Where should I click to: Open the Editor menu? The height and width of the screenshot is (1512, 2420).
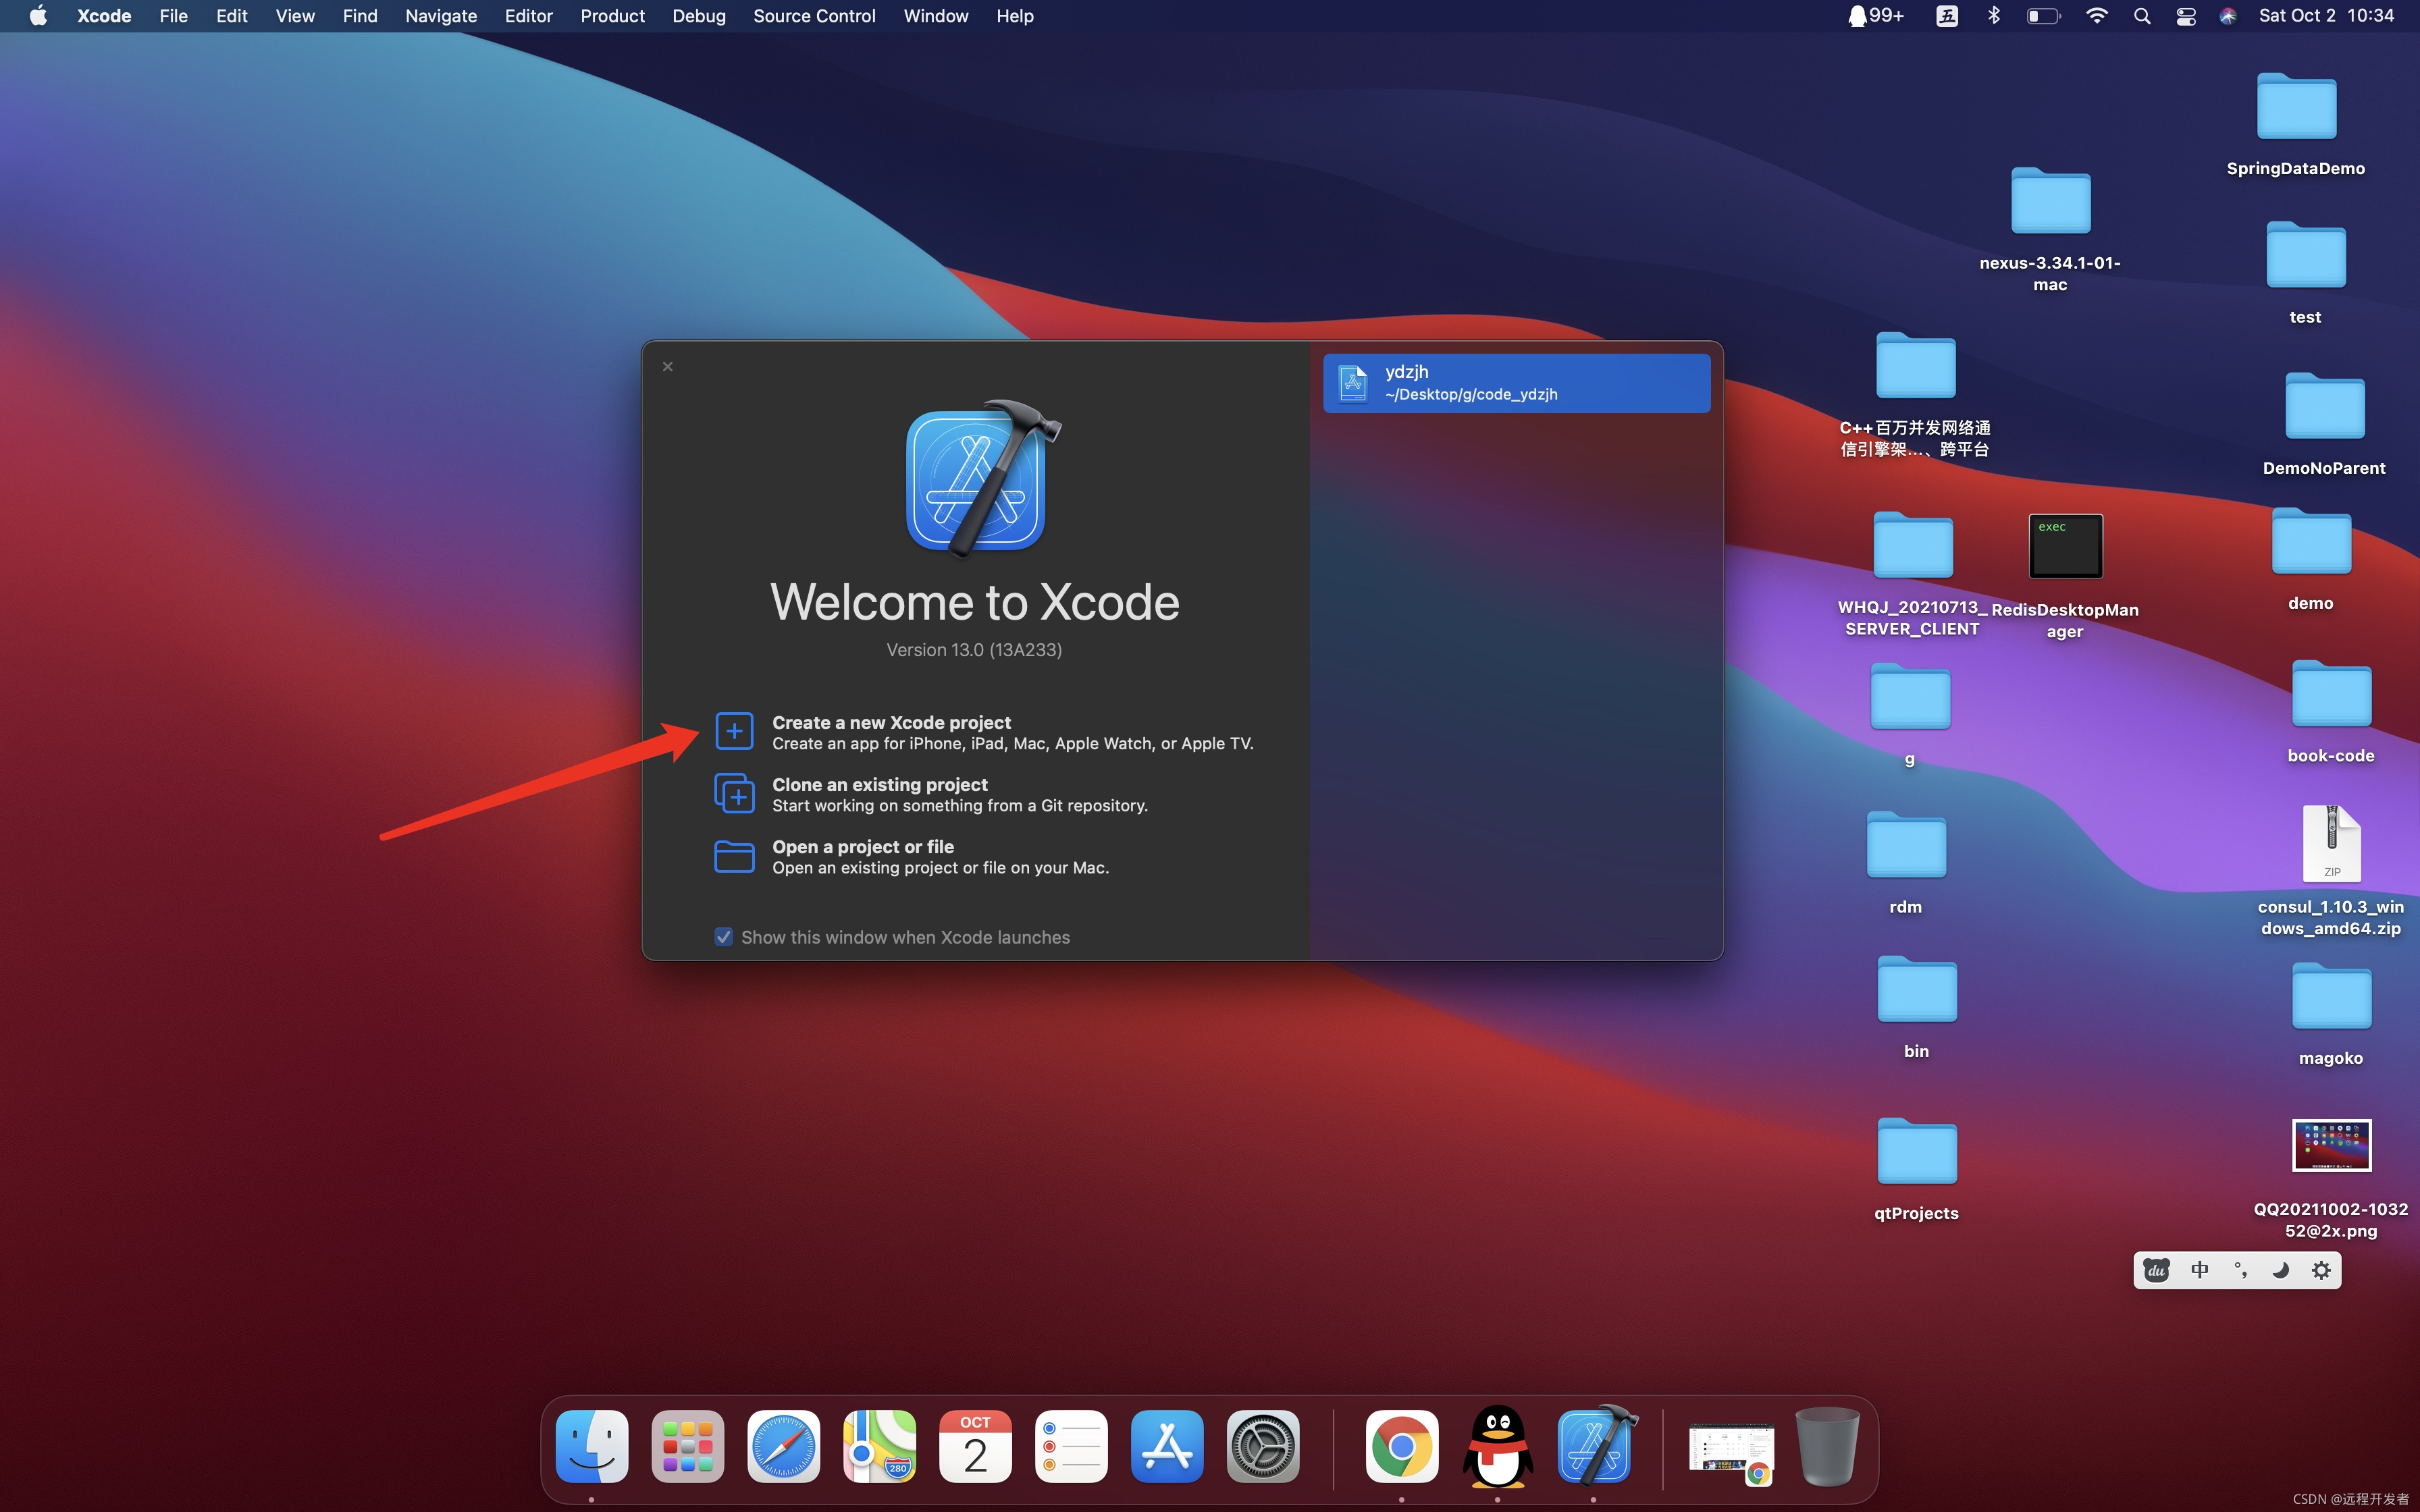click(528, 16)
